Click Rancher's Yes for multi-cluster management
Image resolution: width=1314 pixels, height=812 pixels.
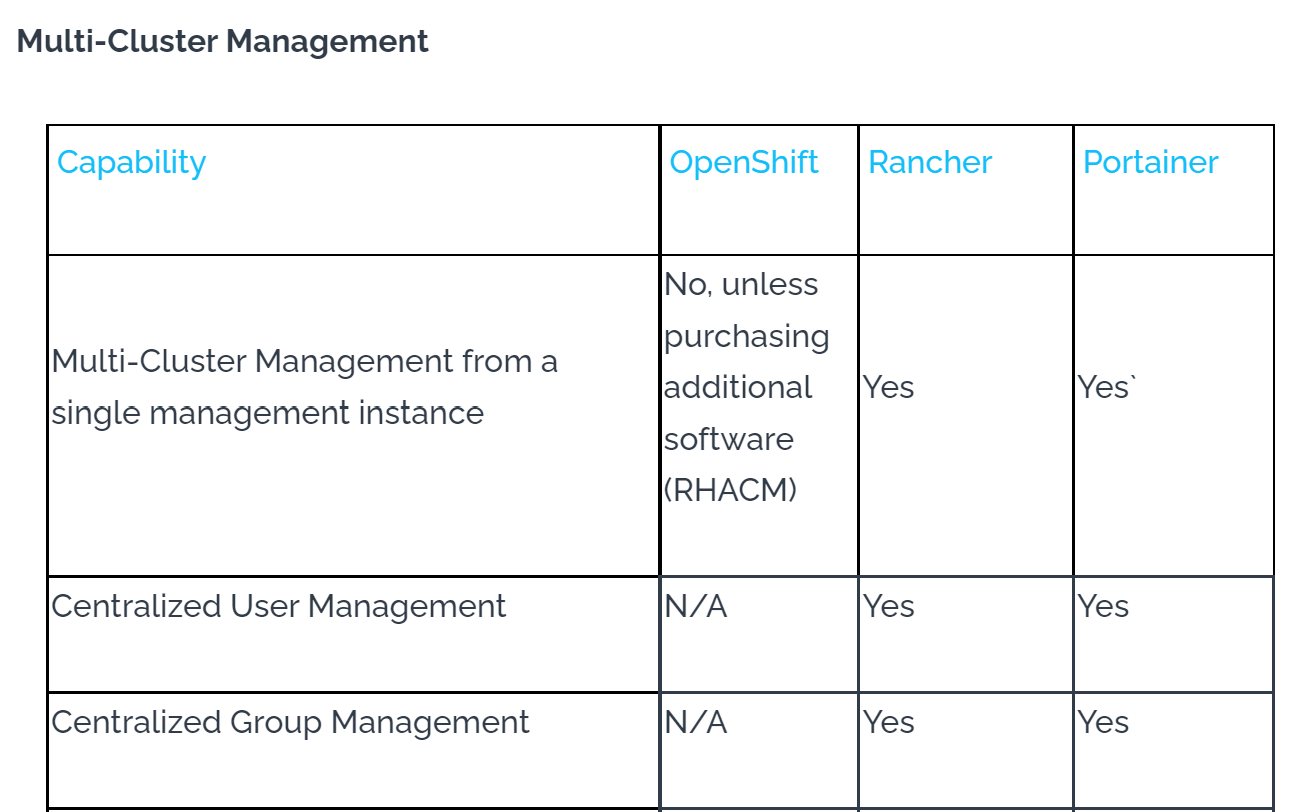coord(889,387)
